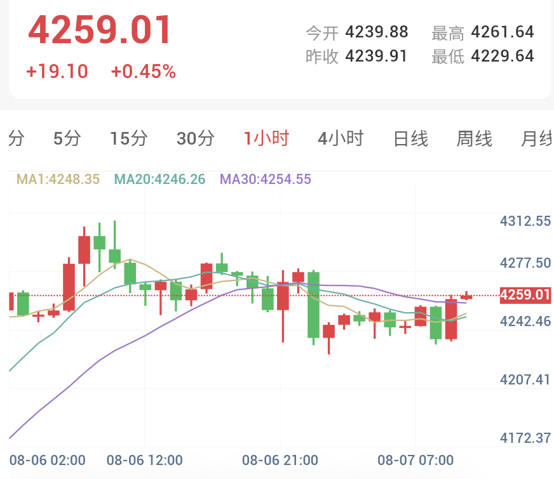
Task: Open the 周线 weekly chart
Action: point(475,138)
